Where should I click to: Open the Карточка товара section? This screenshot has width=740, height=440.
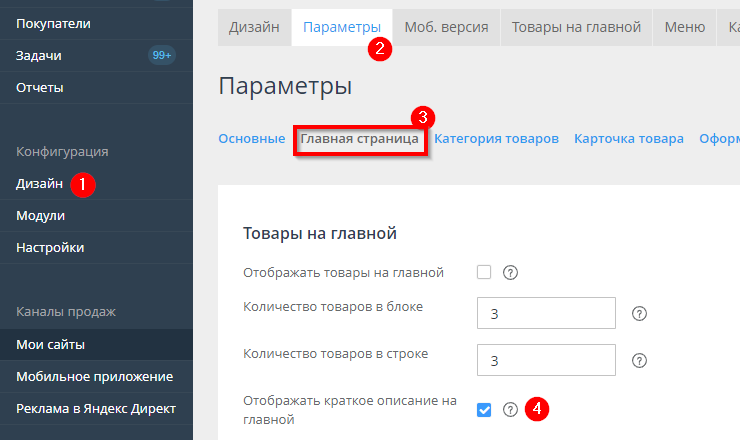point(628,139)
